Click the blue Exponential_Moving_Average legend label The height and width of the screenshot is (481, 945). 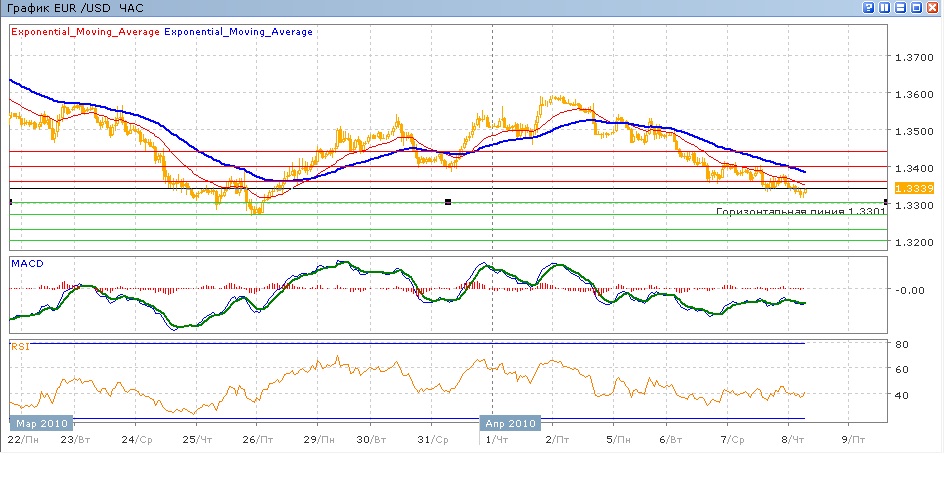pos(238,32)
